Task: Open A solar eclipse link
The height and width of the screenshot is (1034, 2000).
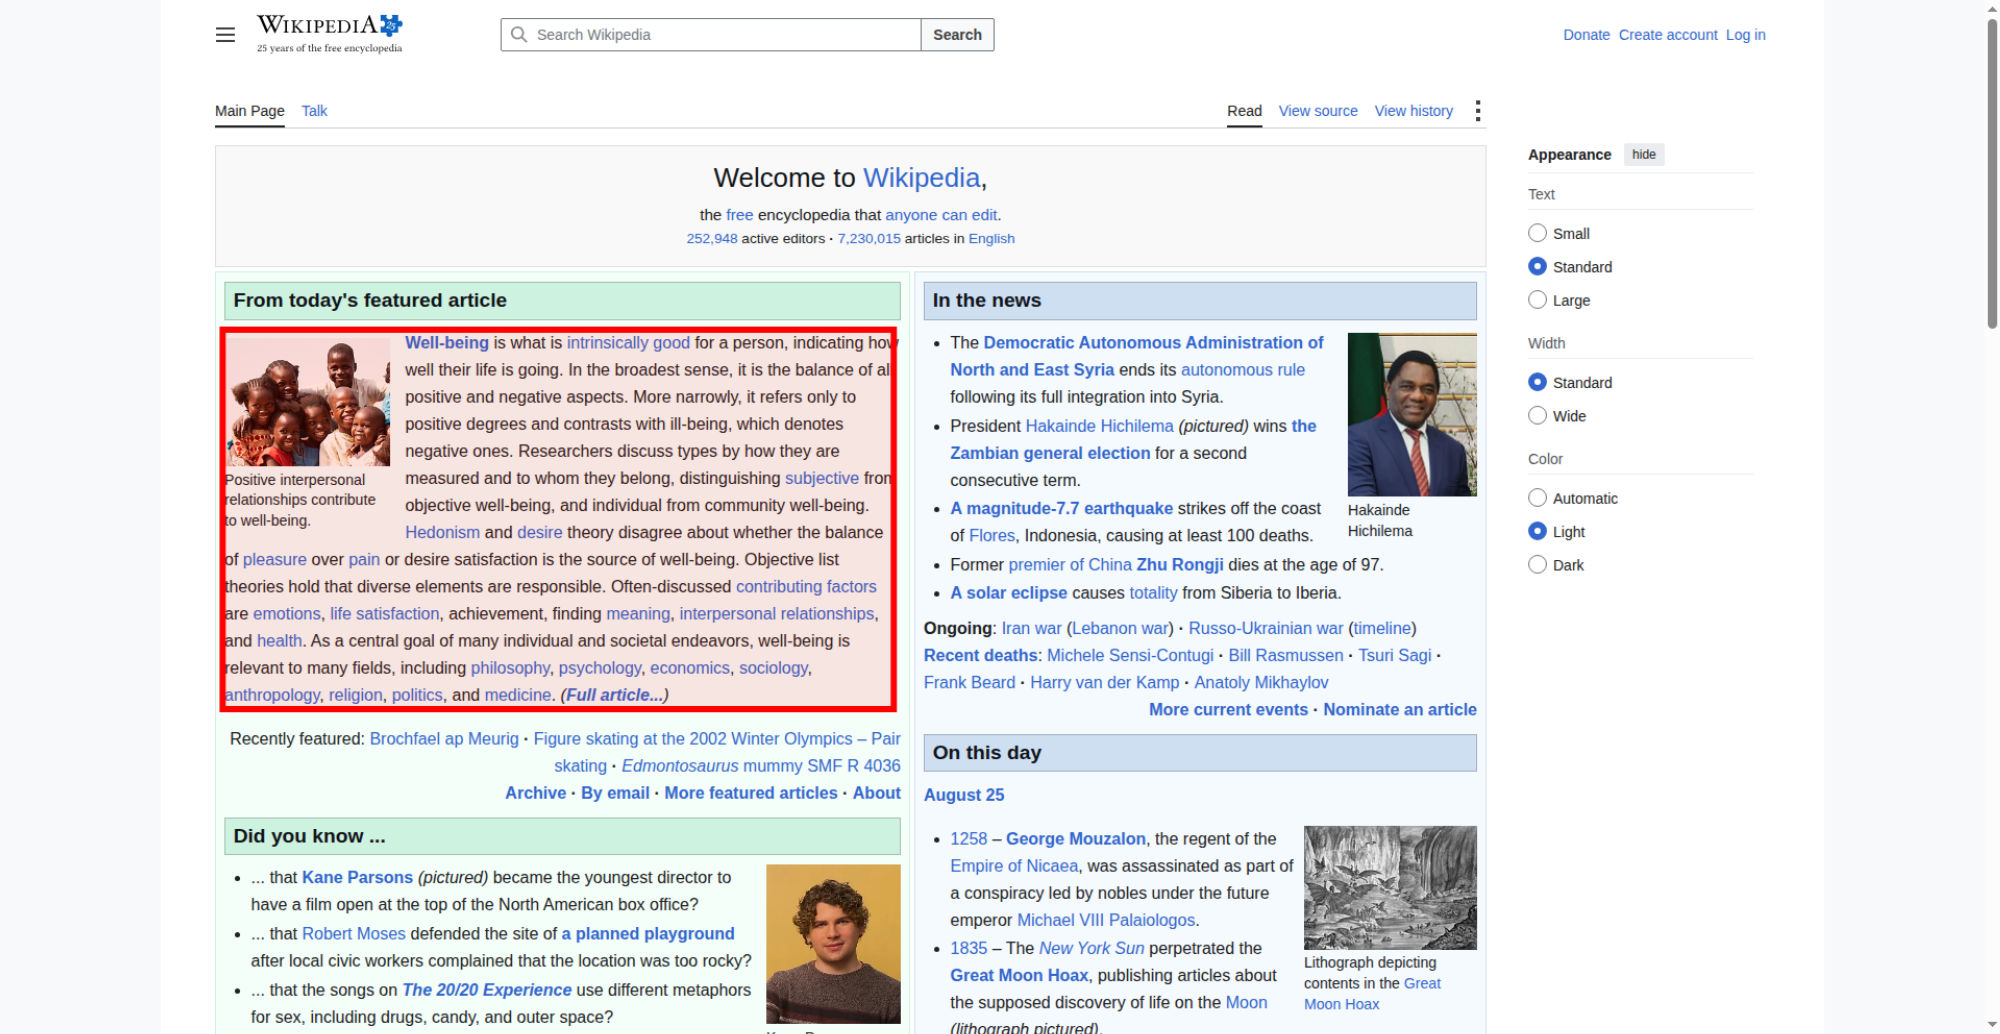Action: point(1008,593)
